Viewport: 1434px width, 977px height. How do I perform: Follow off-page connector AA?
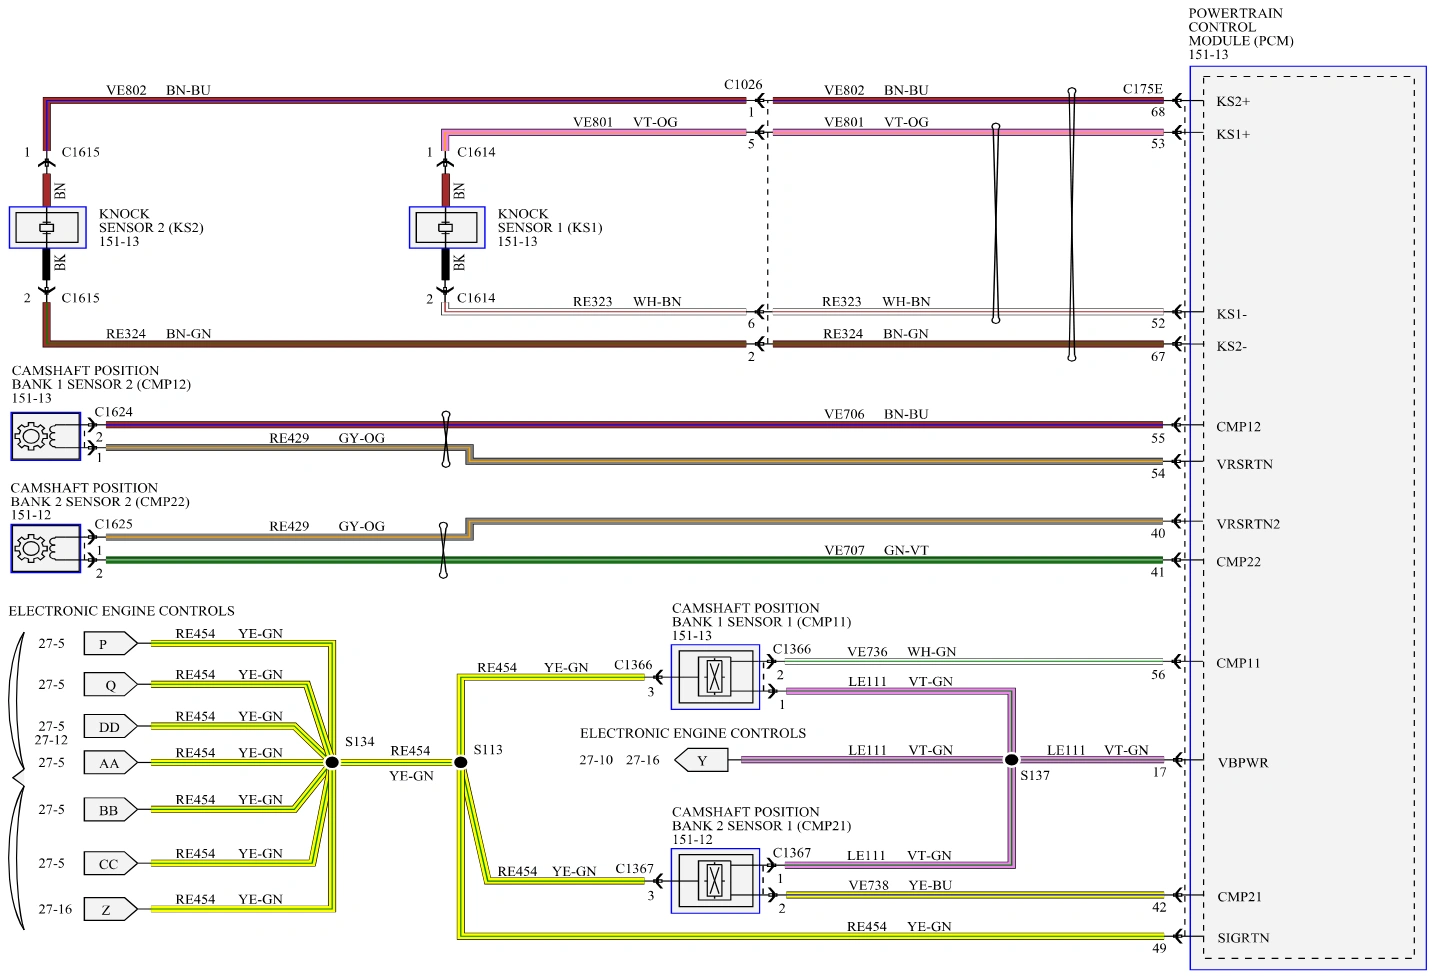point(110,763)
